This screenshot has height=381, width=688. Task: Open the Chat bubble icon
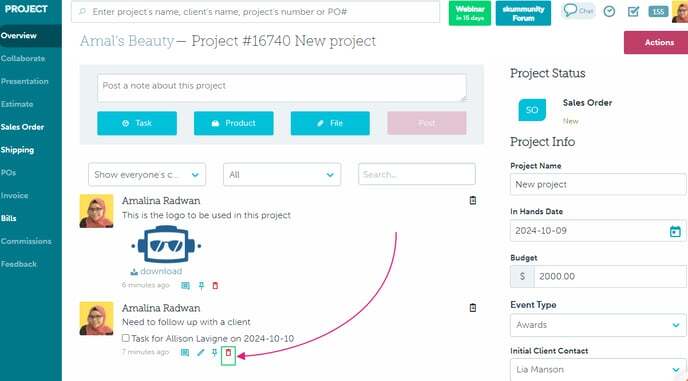point(578,11)
